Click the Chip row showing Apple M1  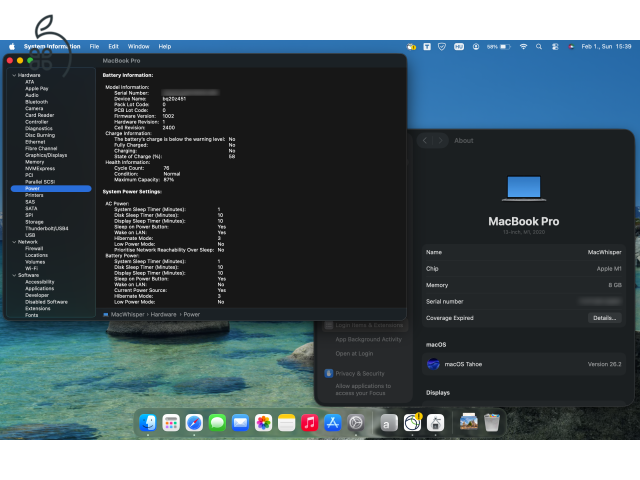click(x=524, y=269)
